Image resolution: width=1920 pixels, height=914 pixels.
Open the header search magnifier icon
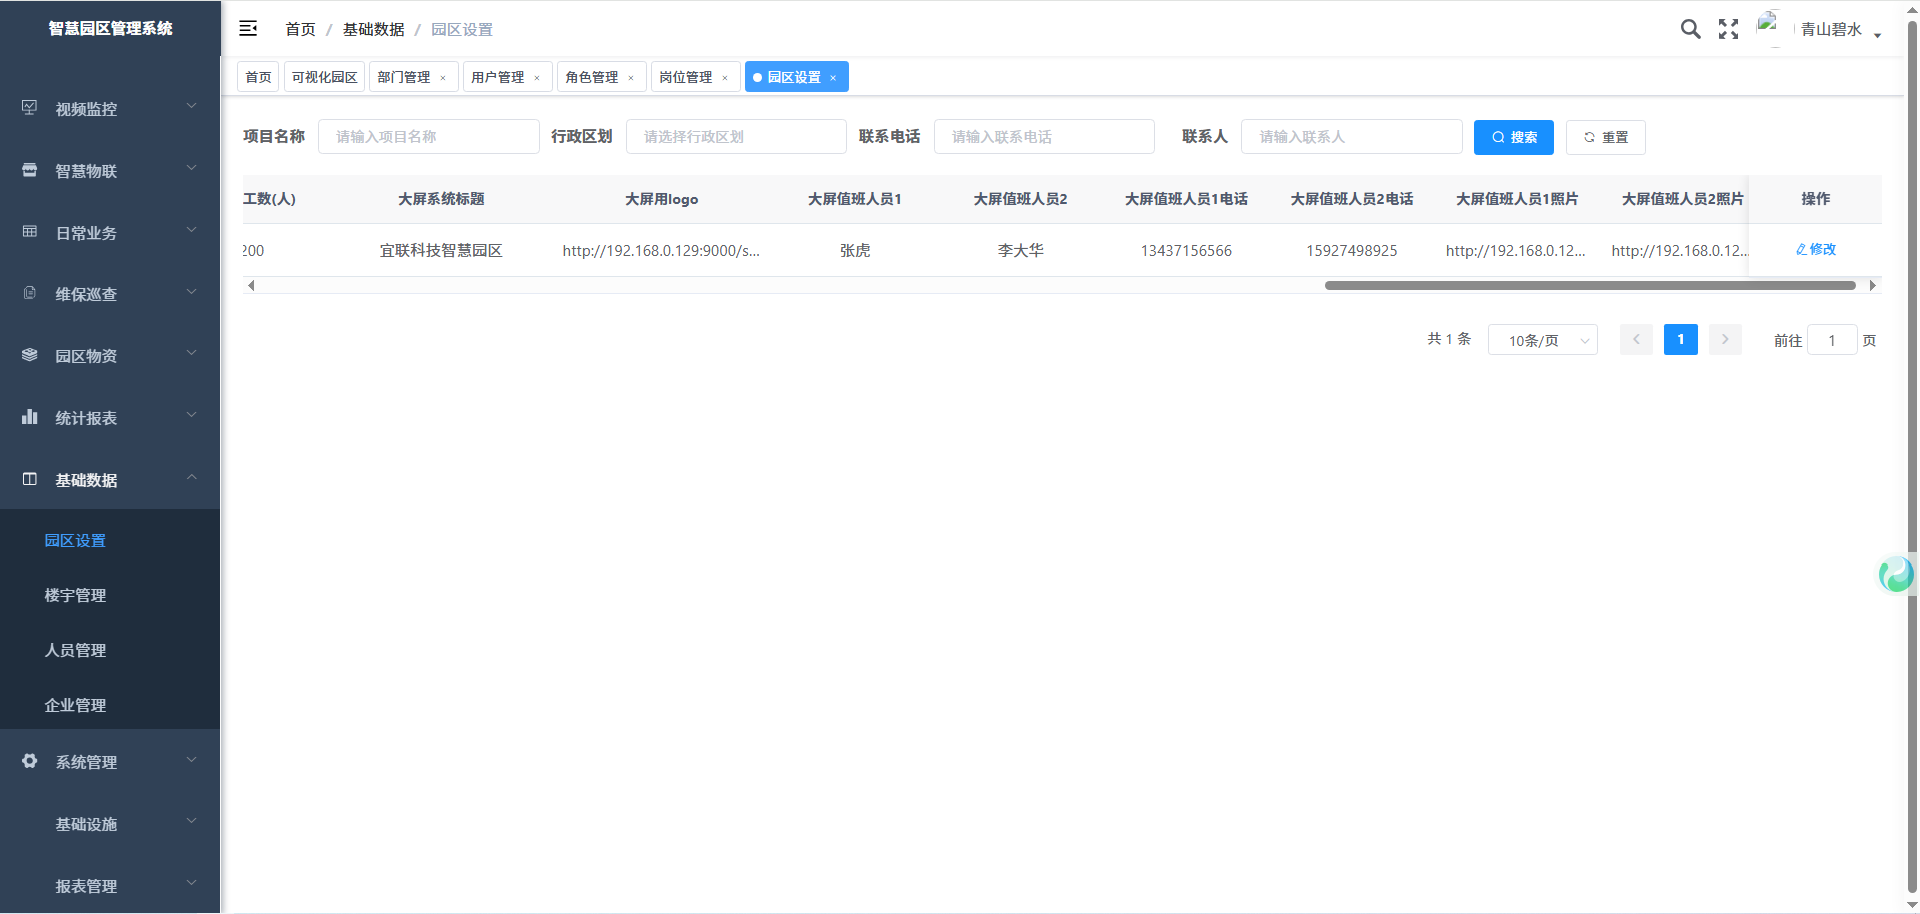(1690, 29)
